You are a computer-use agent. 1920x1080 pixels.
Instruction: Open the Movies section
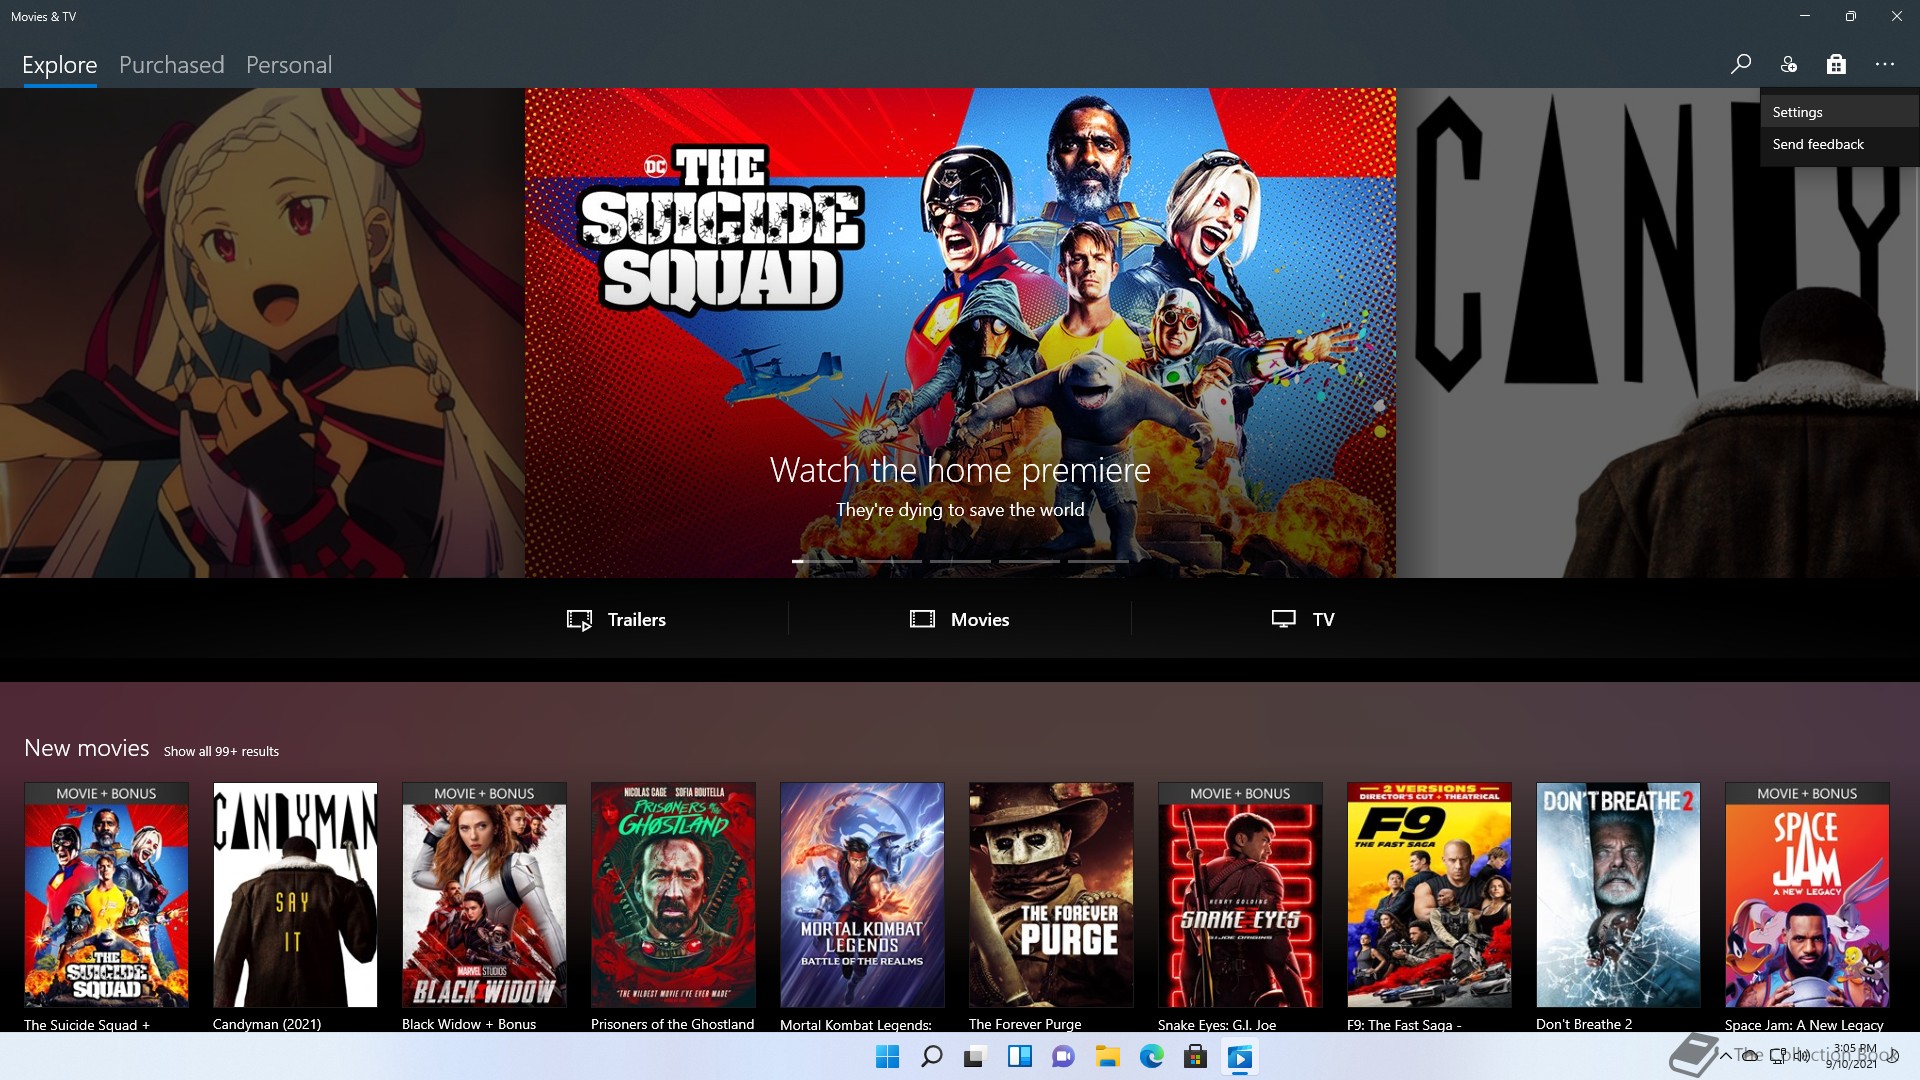[x=960, y=620]
